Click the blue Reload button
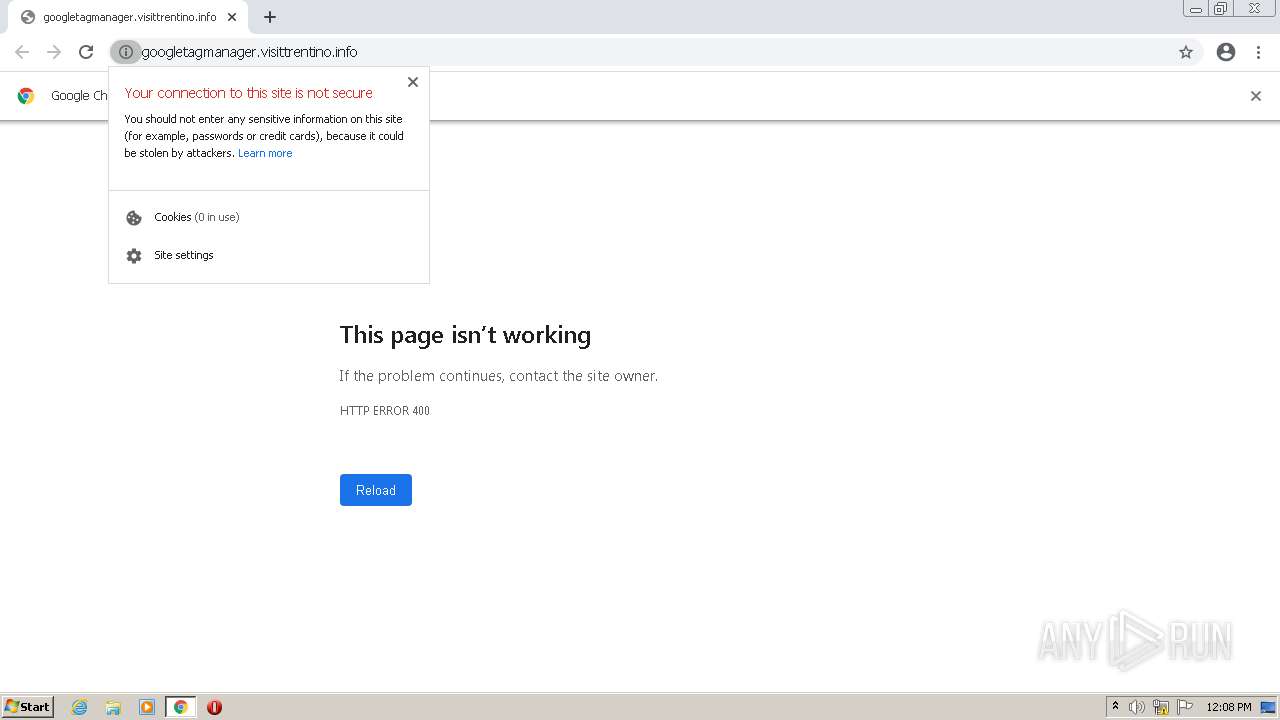 [x=376, y=490]
